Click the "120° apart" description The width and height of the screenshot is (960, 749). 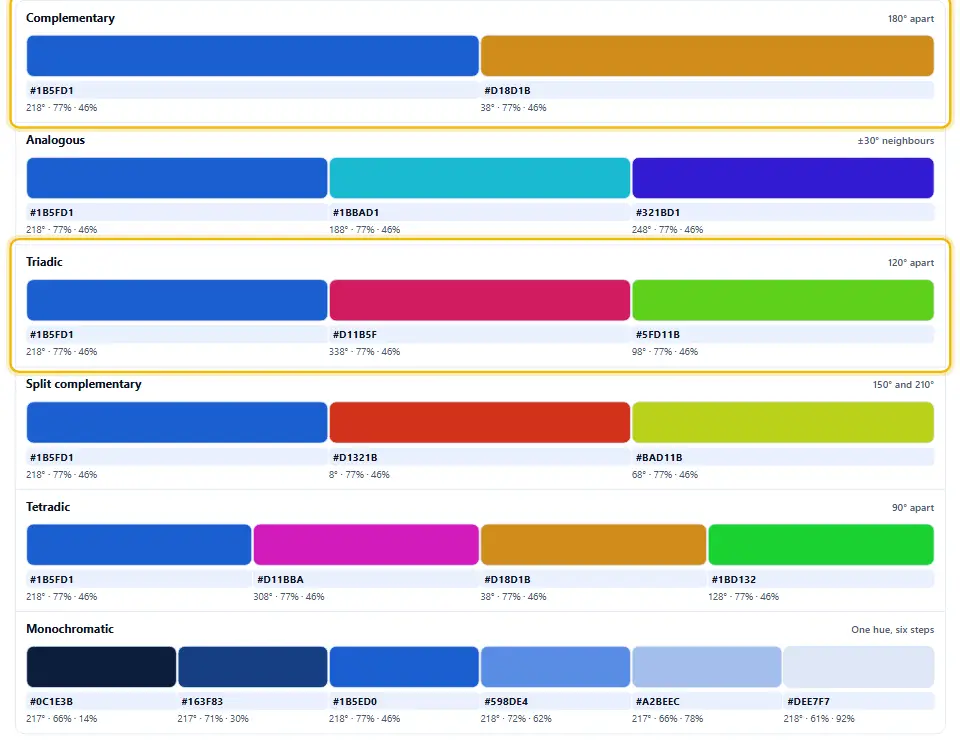910,262
